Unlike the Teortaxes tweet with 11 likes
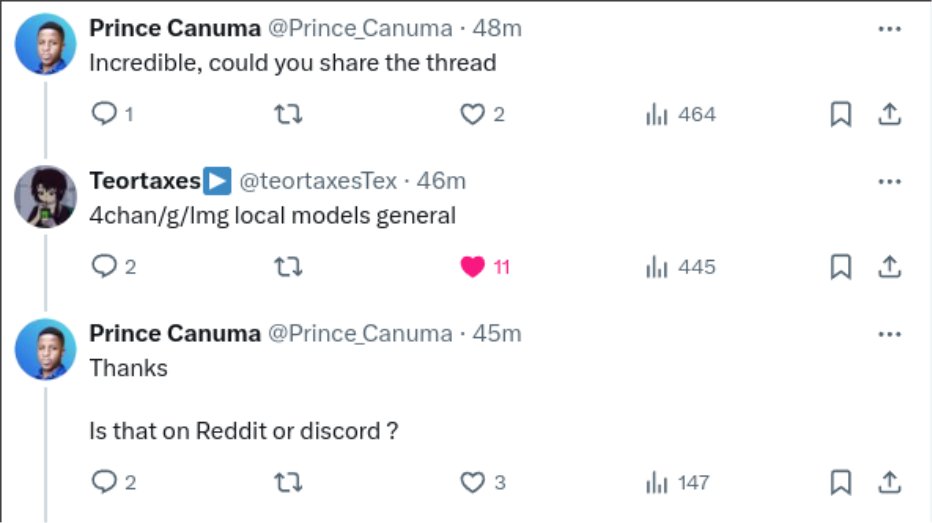The image size is (932, 523). (x=472, y=267)
